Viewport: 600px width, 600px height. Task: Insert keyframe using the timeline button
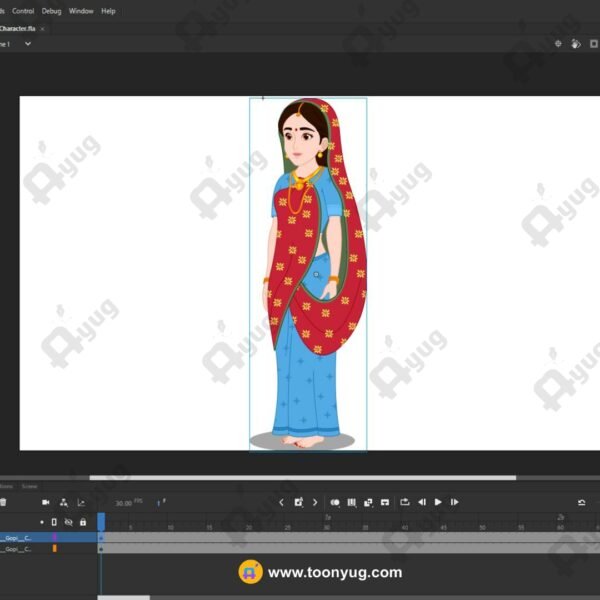[298, 502]
